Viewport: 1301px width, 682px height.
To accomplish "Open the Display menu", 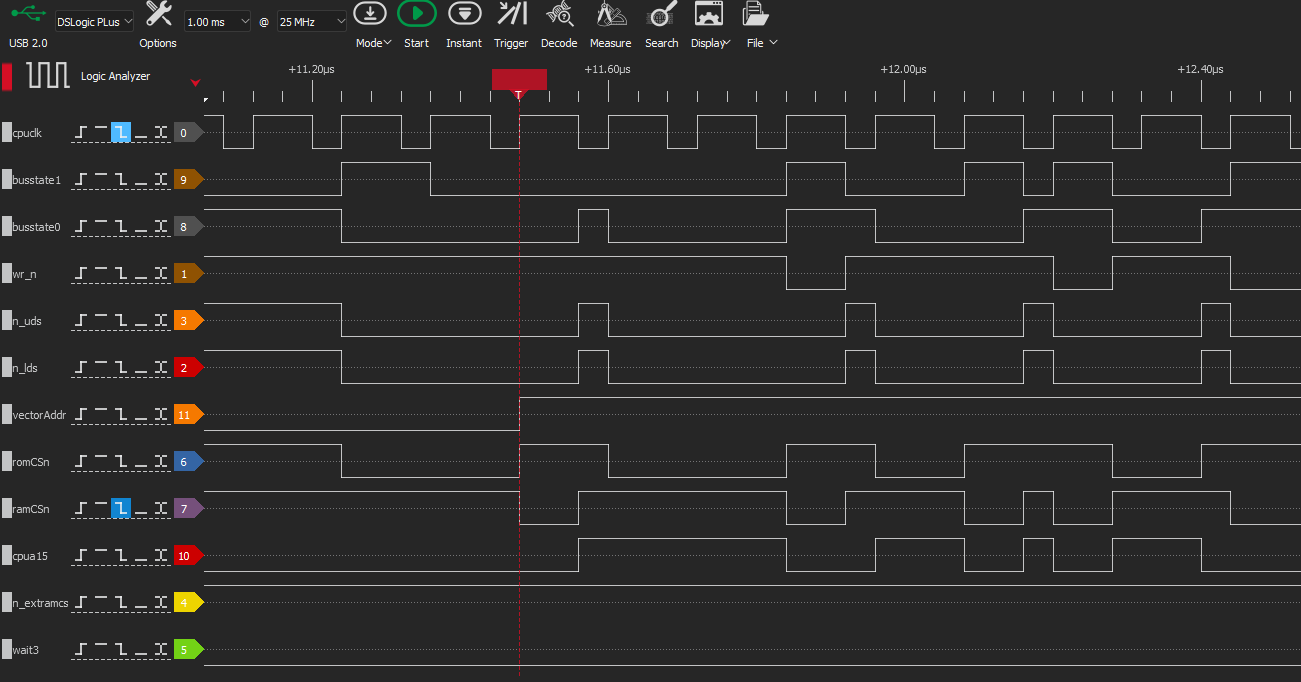I will pos(708,14).
